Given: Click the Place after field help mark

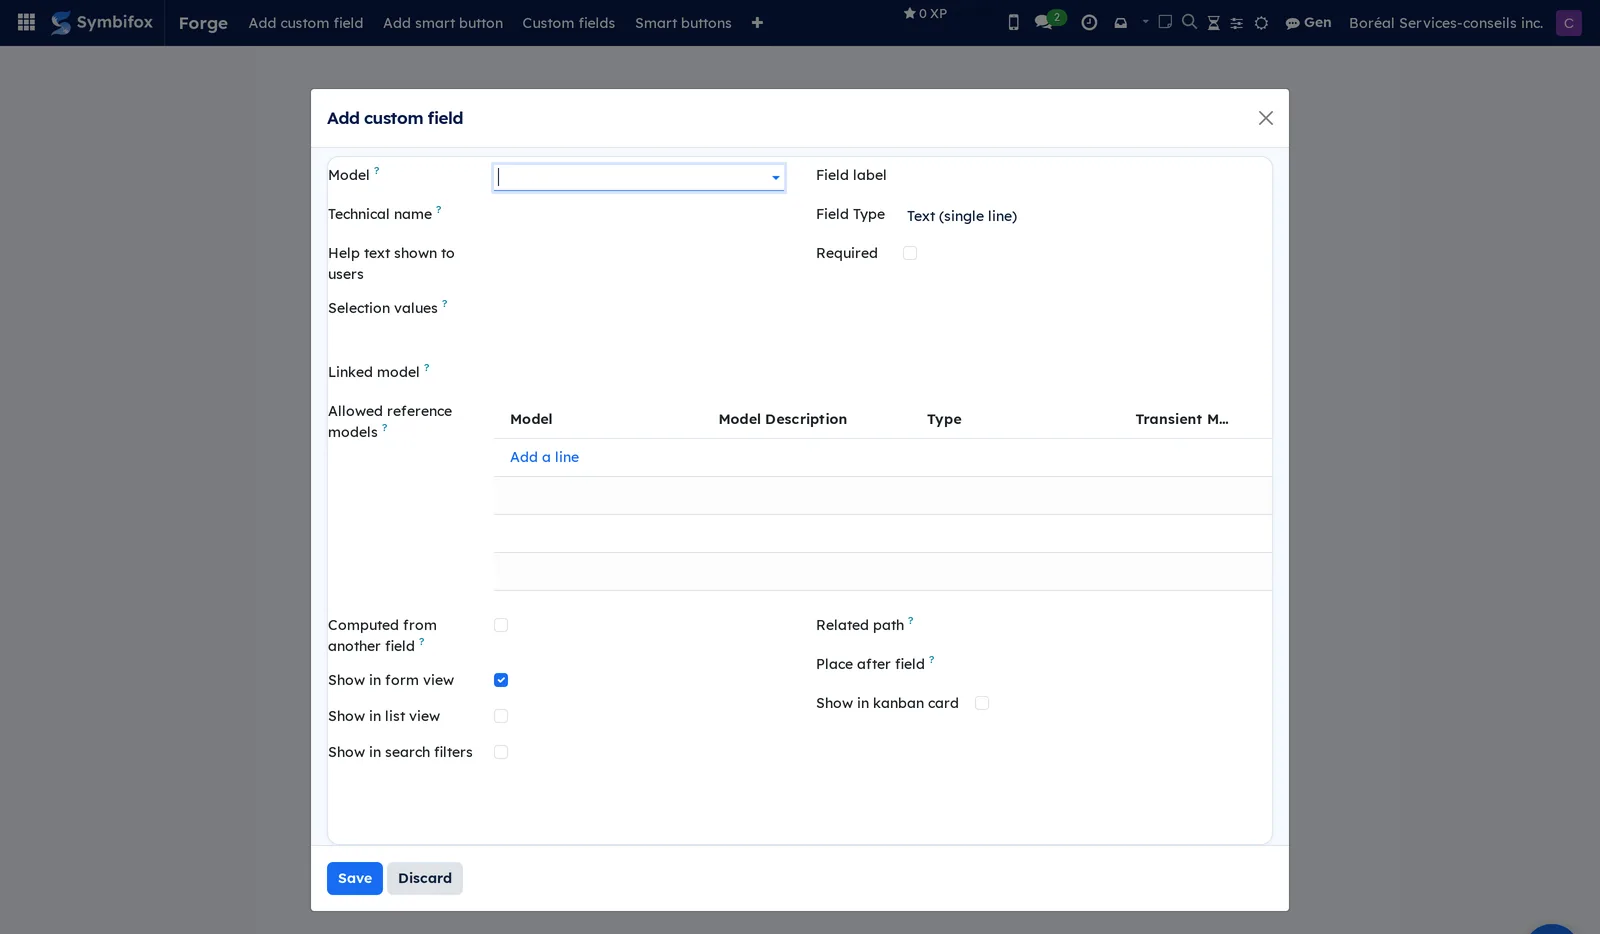Looking at the screenshot, I should (x=932, y=659).
